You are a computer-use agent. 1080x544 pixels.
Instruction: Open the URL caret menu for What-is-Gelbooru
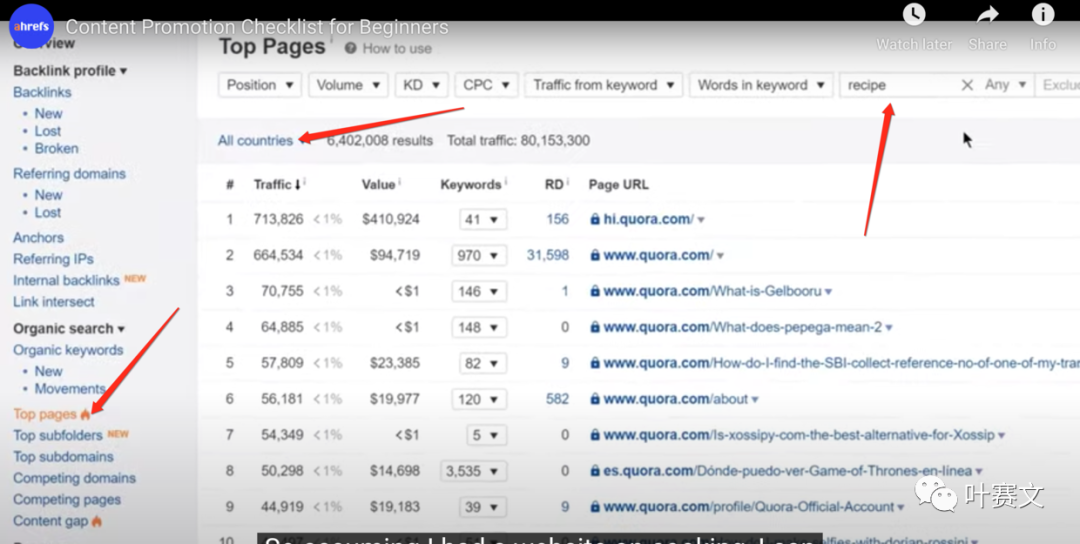tap(828, 291)
